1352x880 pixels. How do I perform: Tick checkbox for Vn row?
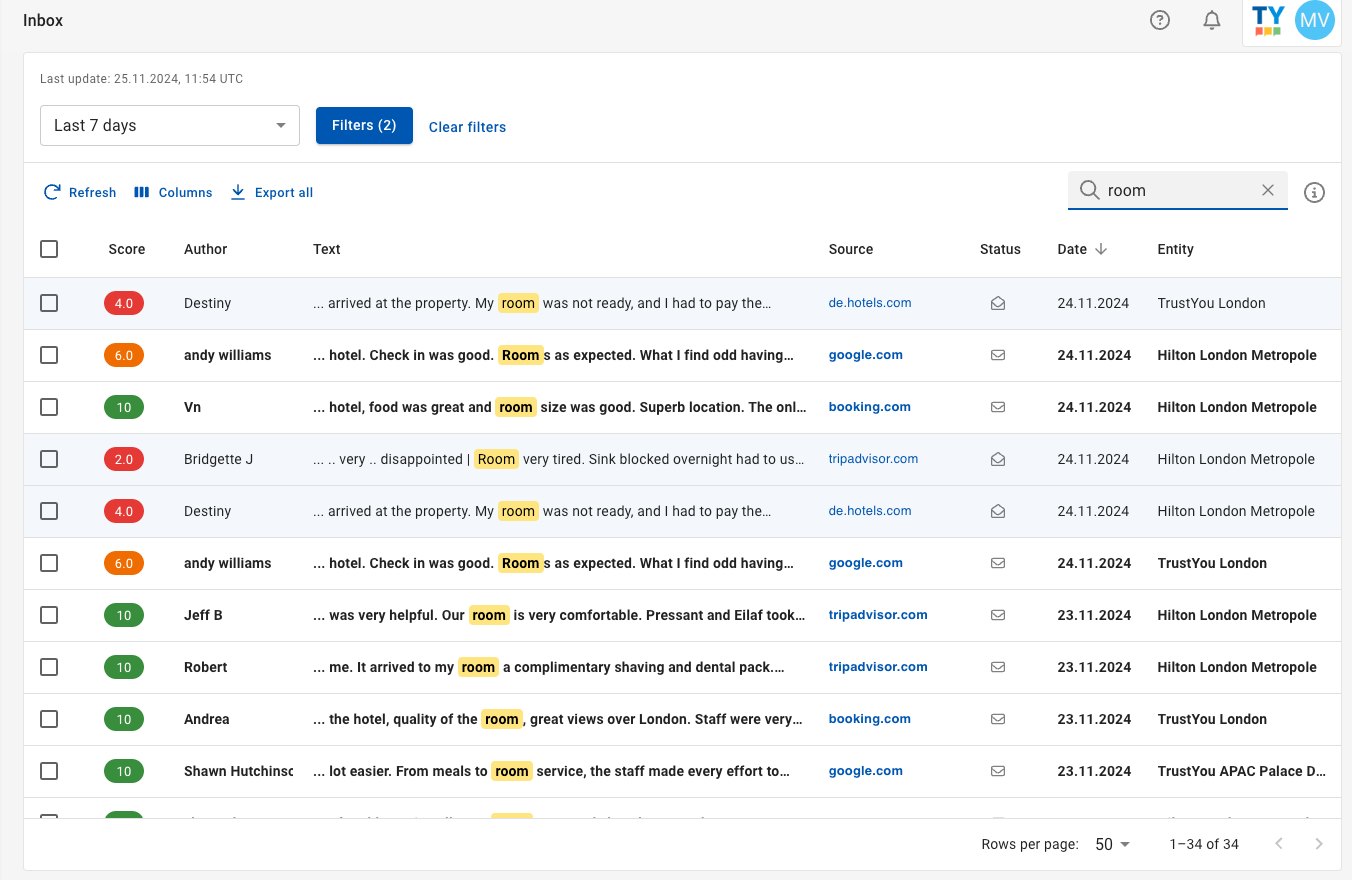49,407
